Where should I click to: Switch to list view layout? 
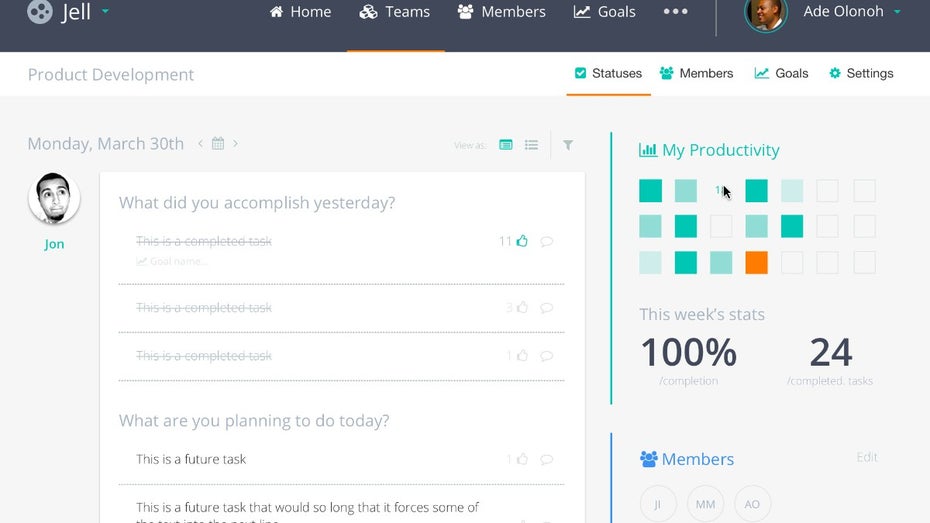click(x=531, y=145)
